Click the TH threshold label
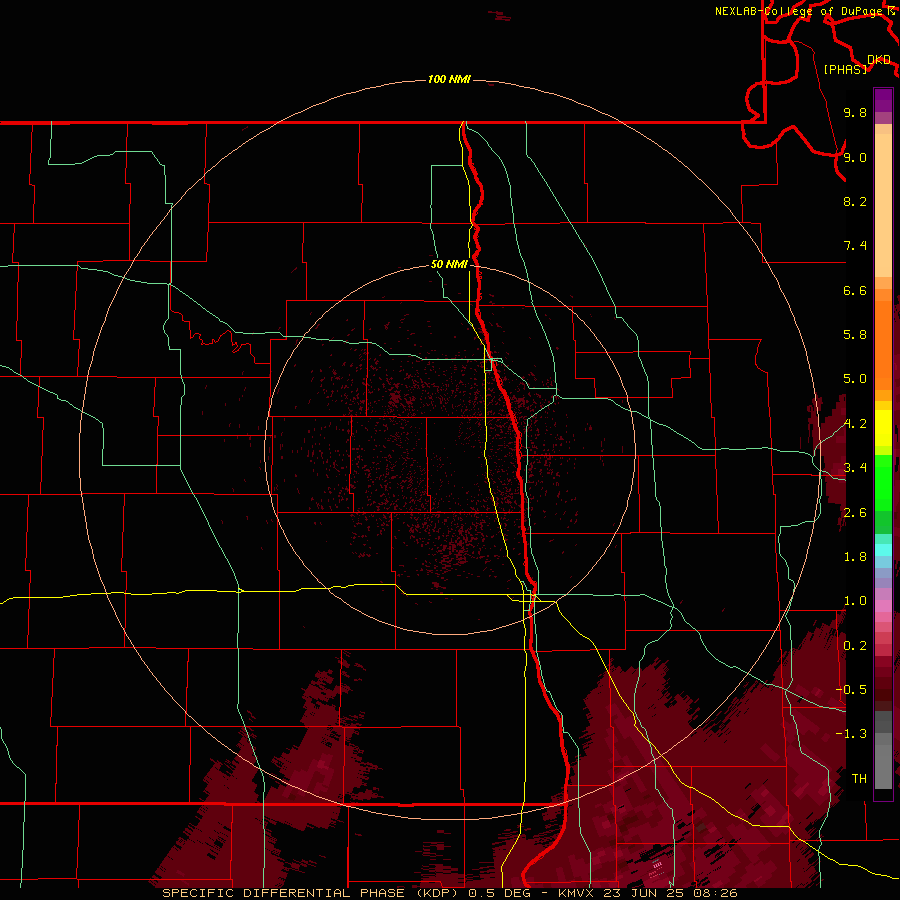Image resolution: width=900 pixels, height=900 pixels. coord(859,779)
